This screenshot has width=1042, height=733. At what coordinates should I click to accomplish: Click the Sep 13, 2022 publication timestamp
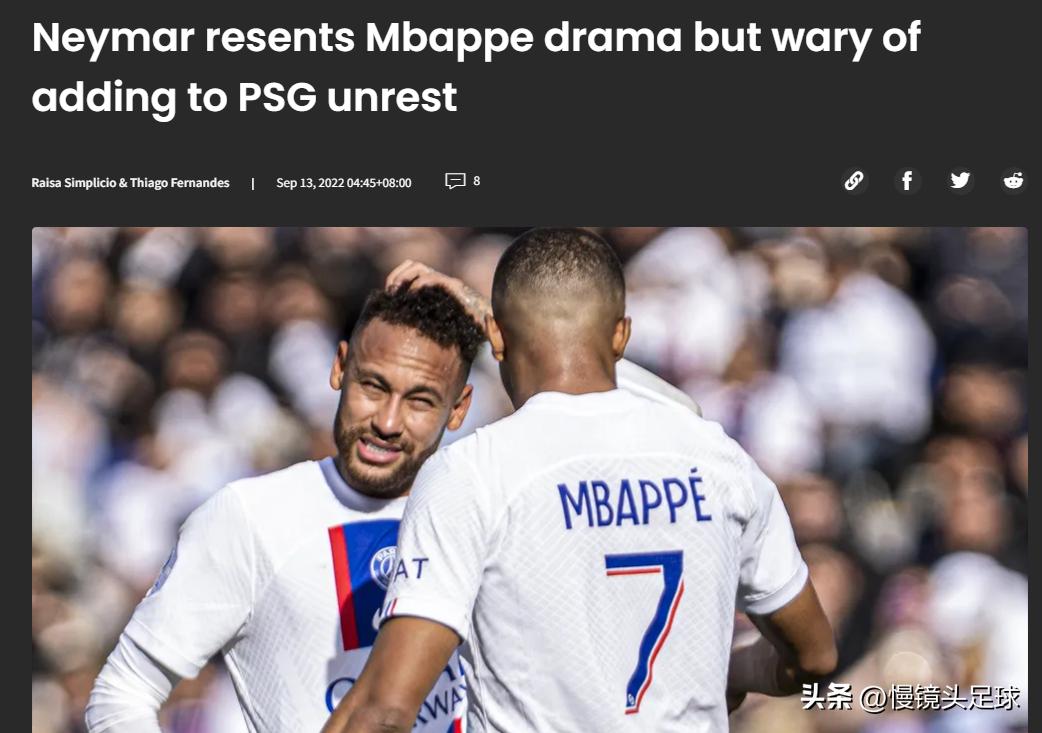point(344,183)
